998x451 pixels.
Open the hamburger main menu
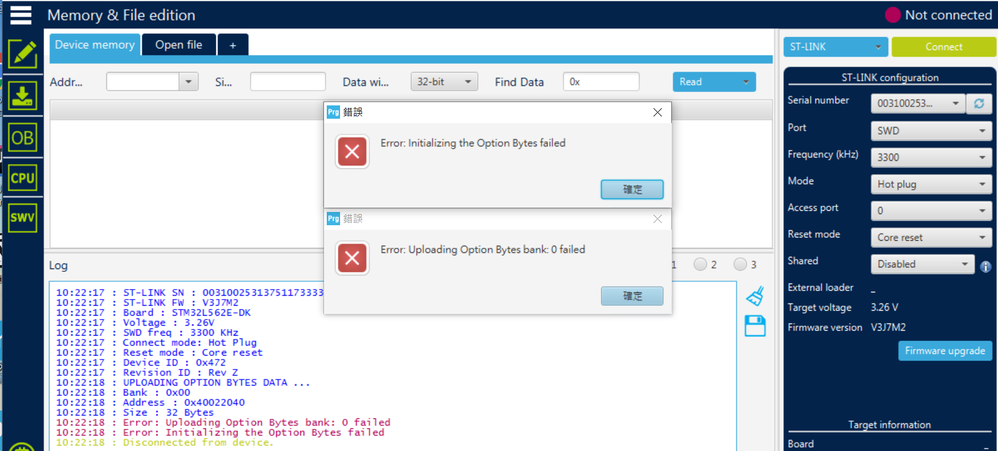pos(20,14)
